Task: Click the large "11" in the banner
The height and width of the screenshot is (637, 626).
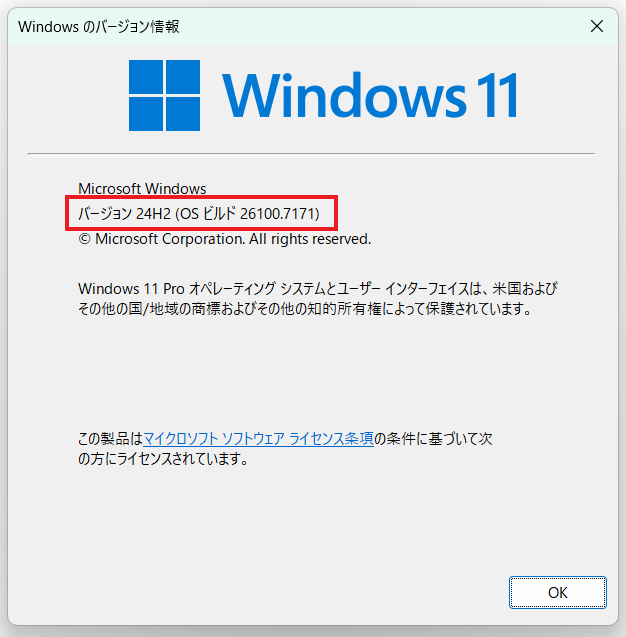Action: 497,95
